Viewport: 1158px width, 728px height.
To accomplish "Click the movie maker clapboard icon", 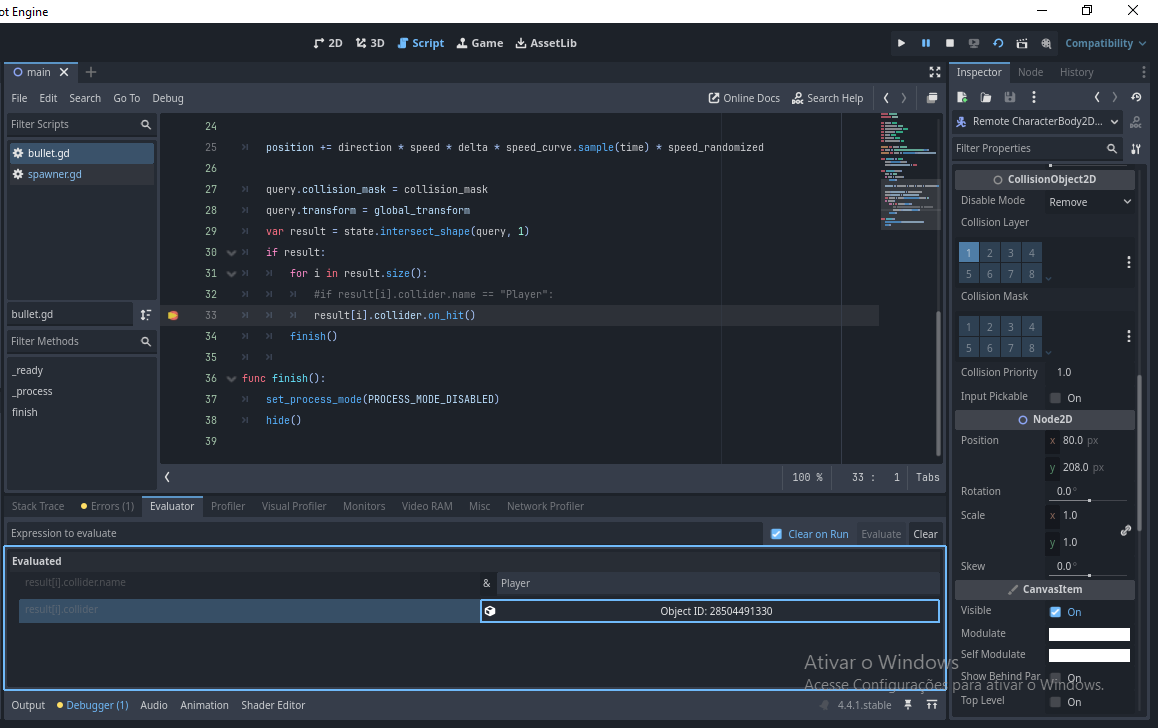I will 1022,44.
